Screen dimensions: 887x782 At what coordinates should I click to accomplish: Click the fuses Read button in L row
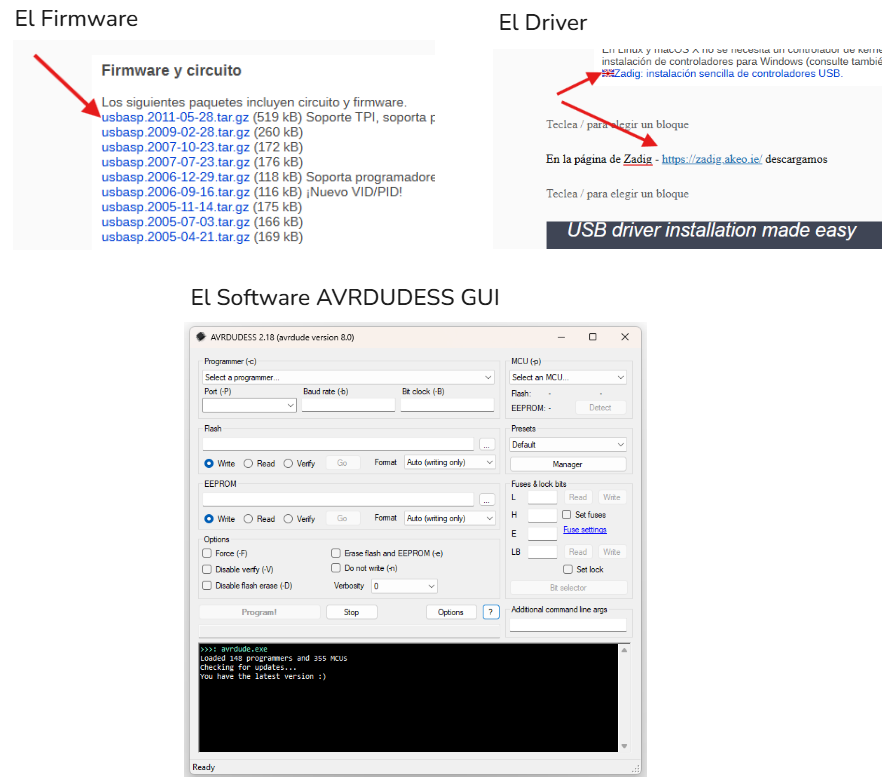coord(578,497)
